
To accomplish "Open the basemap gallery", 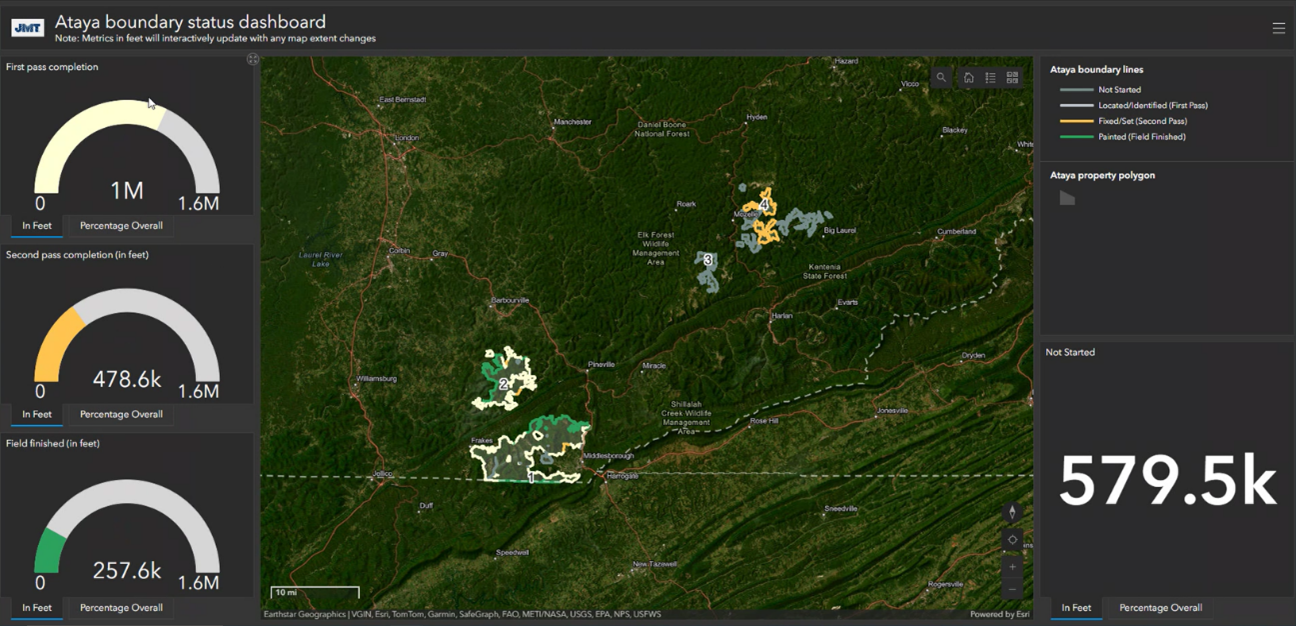I will 1012,78.
